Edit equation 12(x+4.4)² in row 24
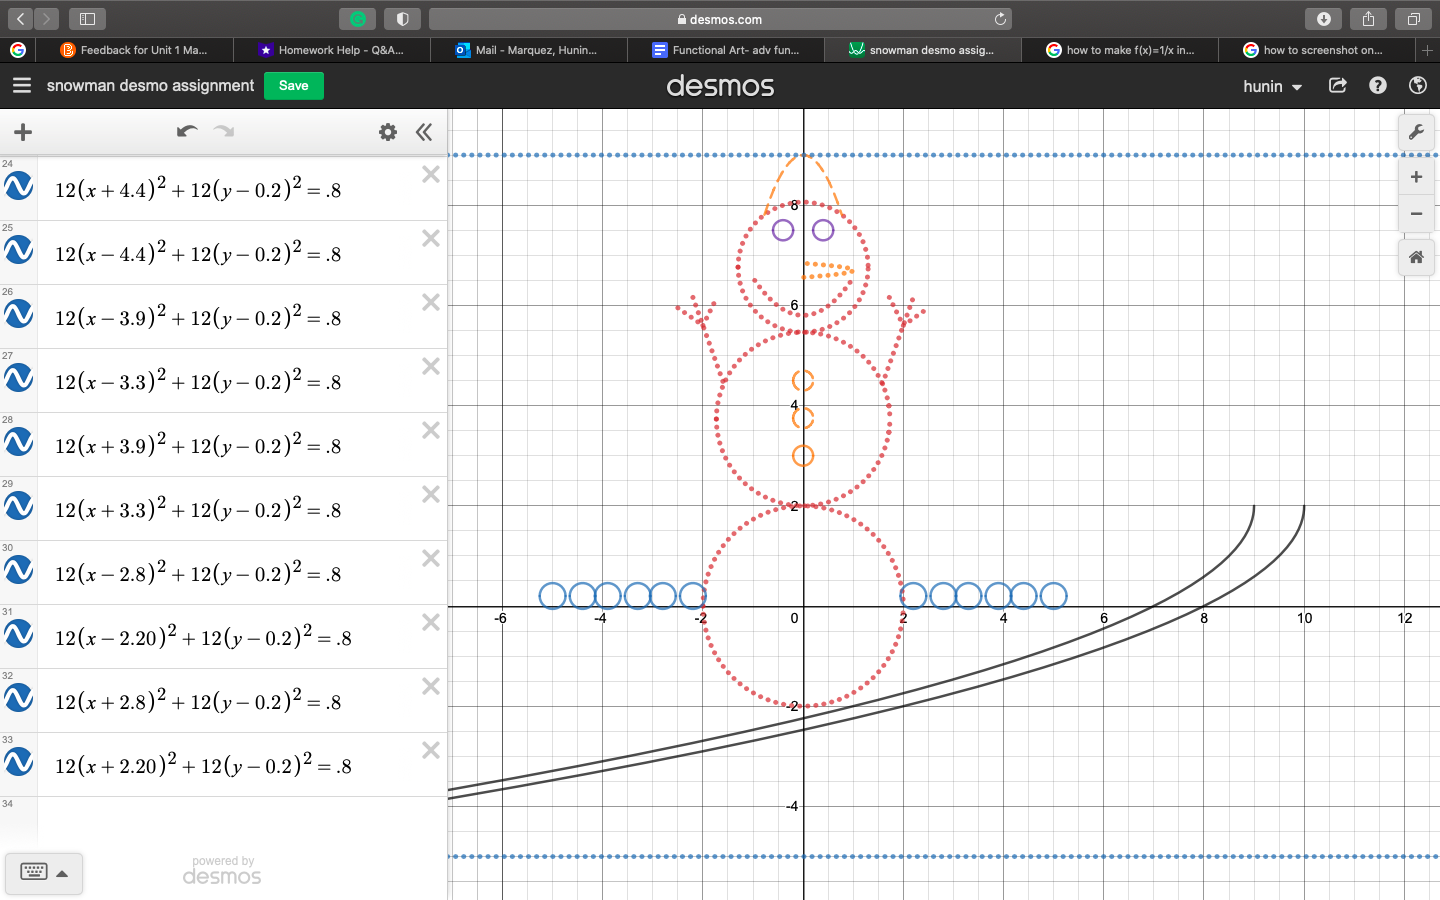 (198, 188)
